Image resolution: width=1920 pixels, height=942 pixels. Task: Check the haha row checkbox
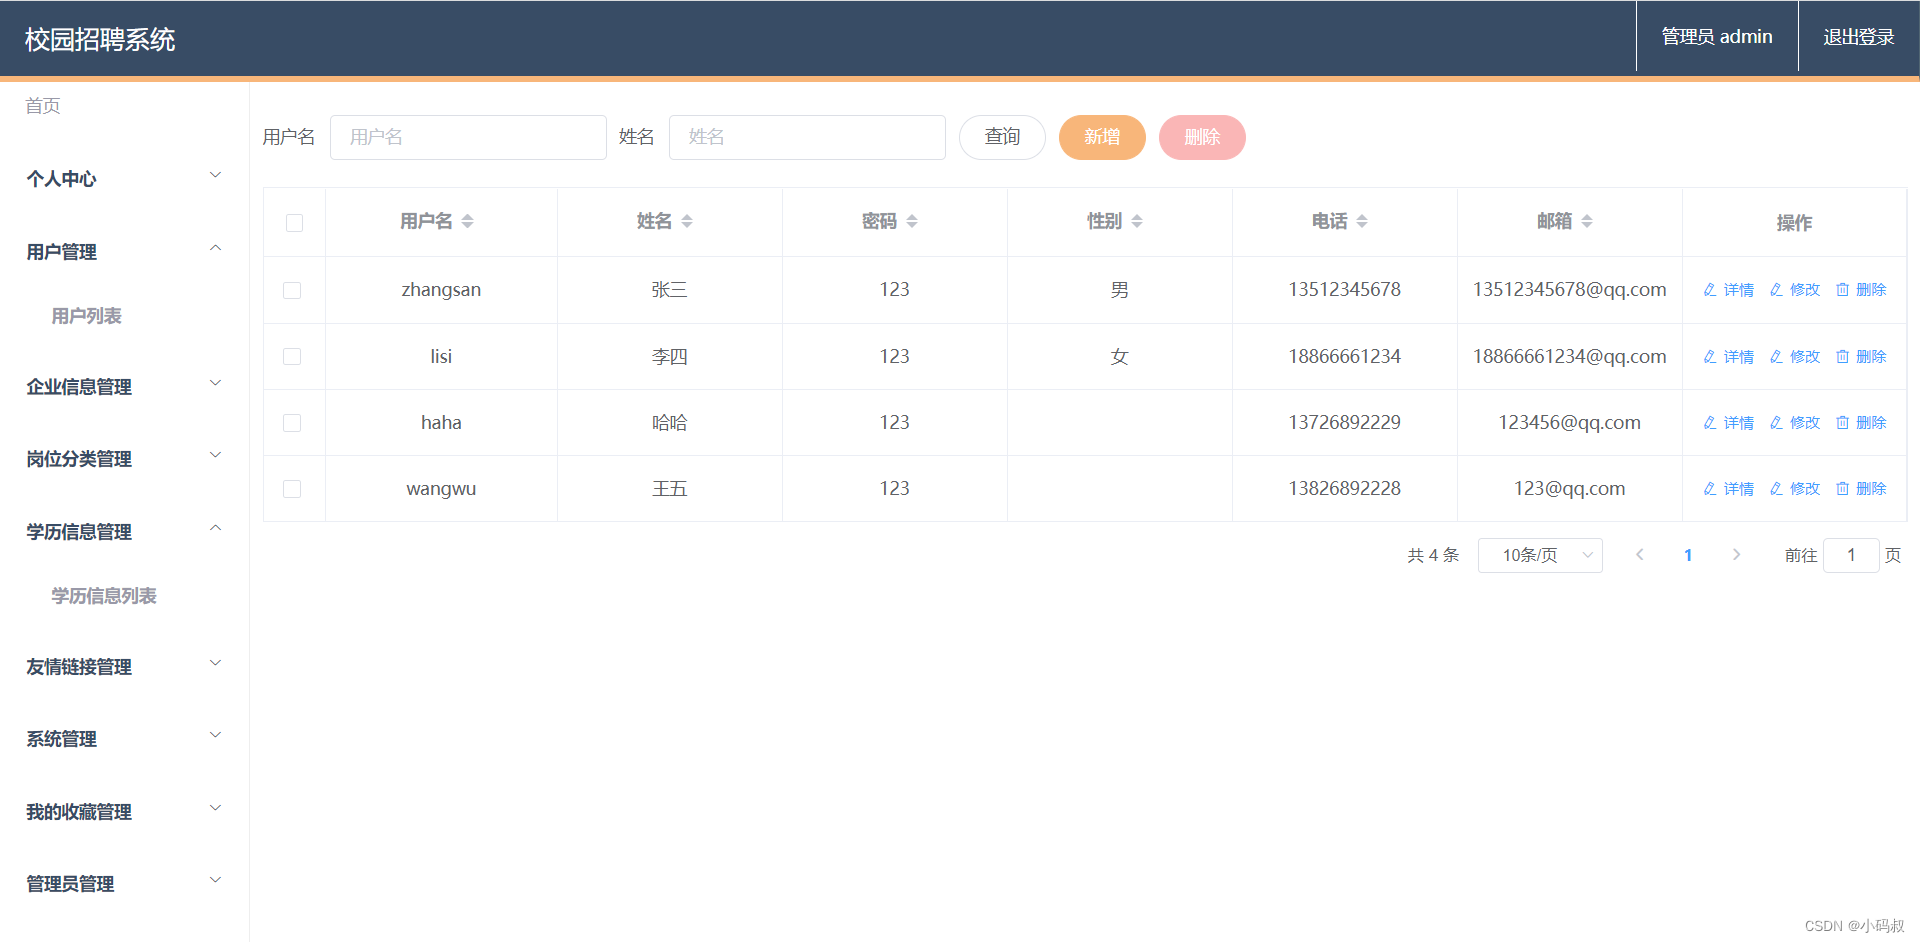(x=292, y=423)
